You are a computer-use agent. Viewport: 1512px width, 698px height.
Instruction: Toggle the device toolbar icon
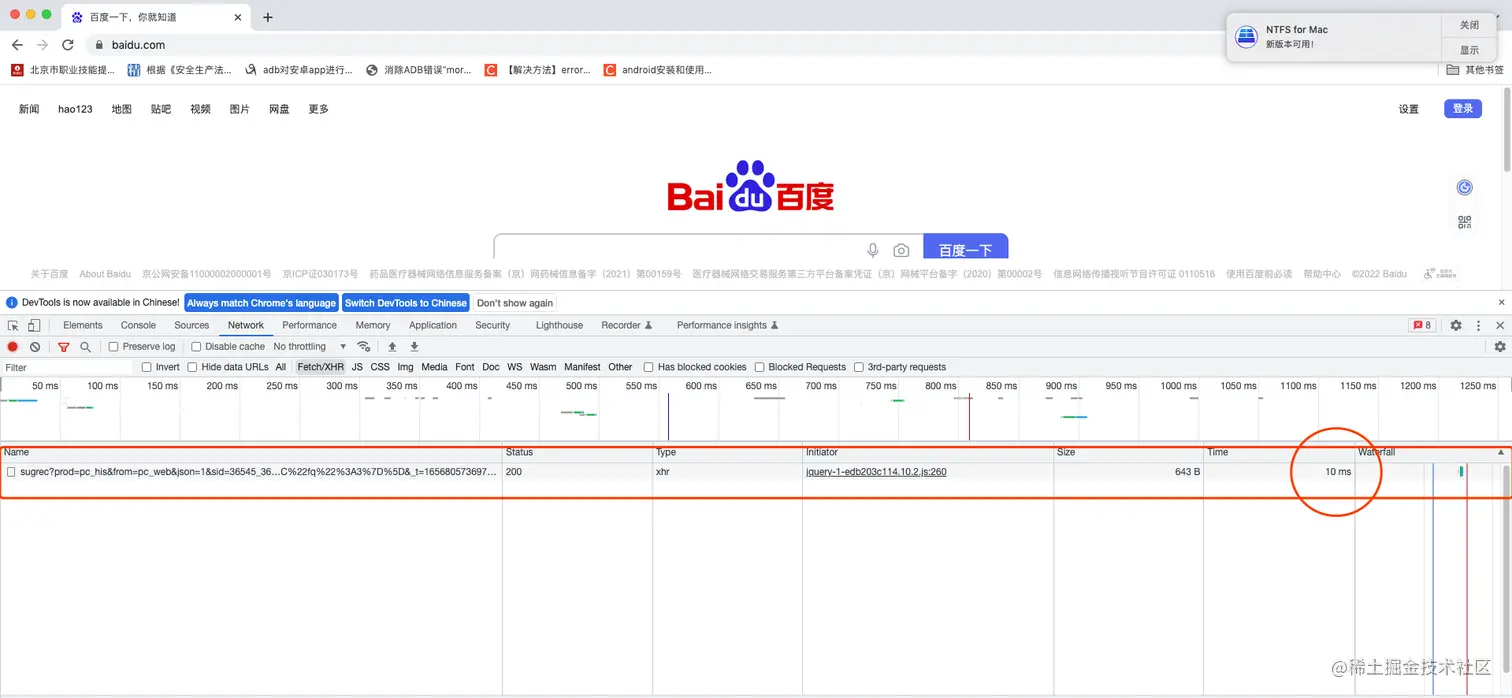tap(34, 325)
